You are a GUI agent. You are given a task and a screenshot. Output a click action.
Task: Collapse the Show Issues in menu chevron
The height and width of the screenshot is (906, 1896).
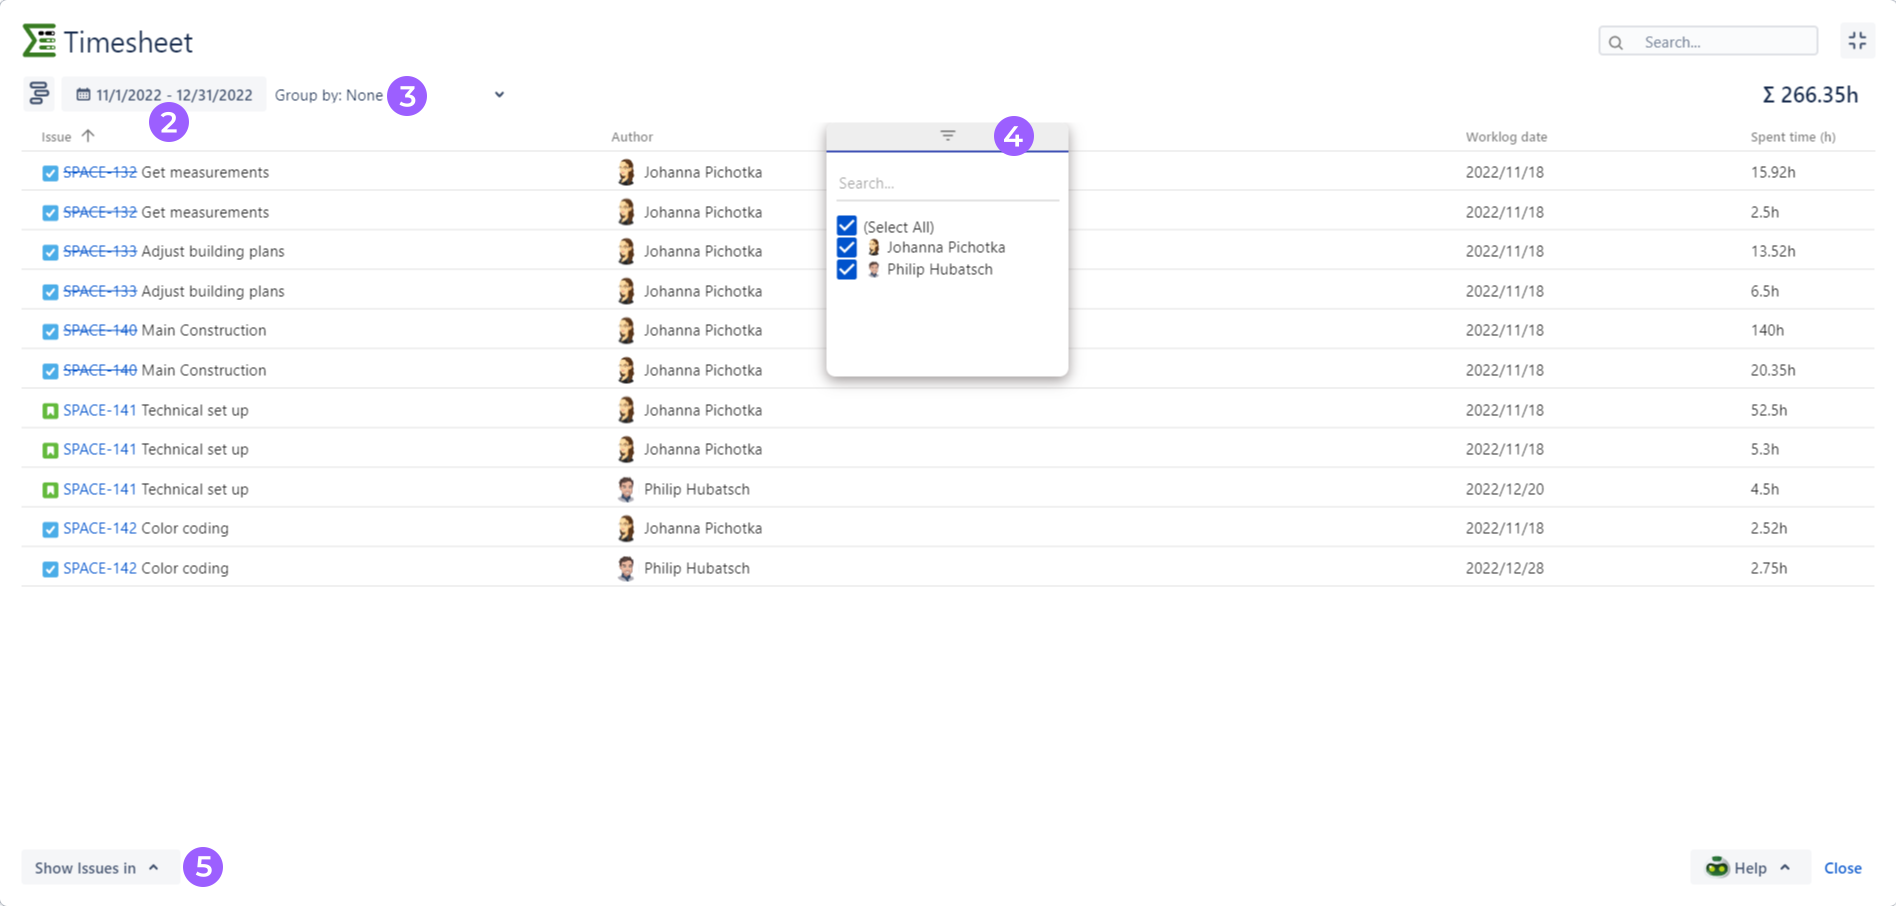[154, 867]
